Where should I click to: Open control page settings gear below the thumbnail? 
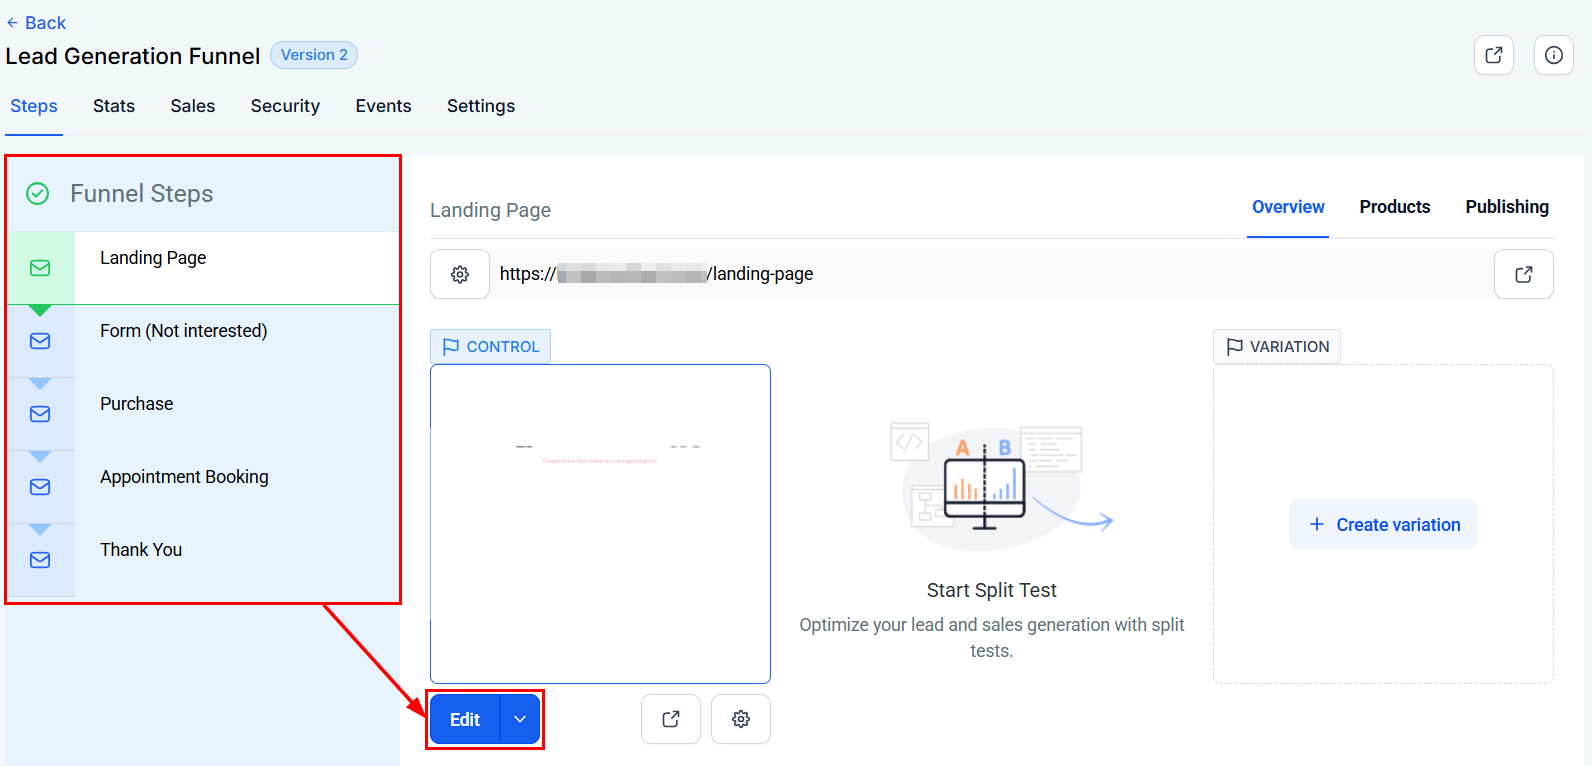tap(741, 719)
